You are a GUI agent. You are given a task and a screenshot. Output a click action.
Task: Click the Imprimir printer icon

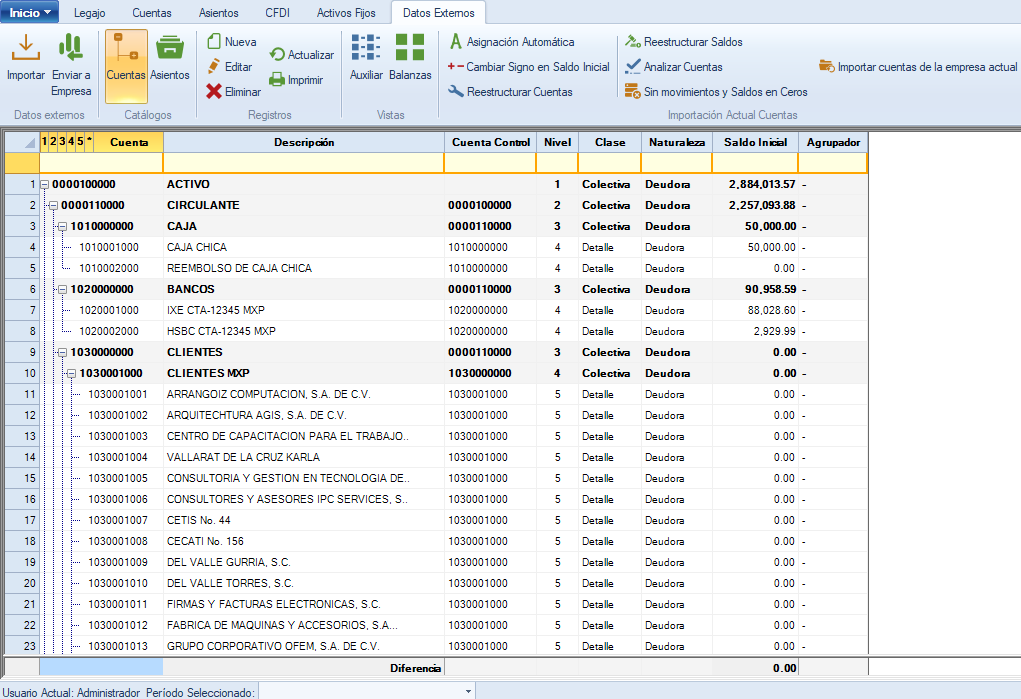pos(277,79)
